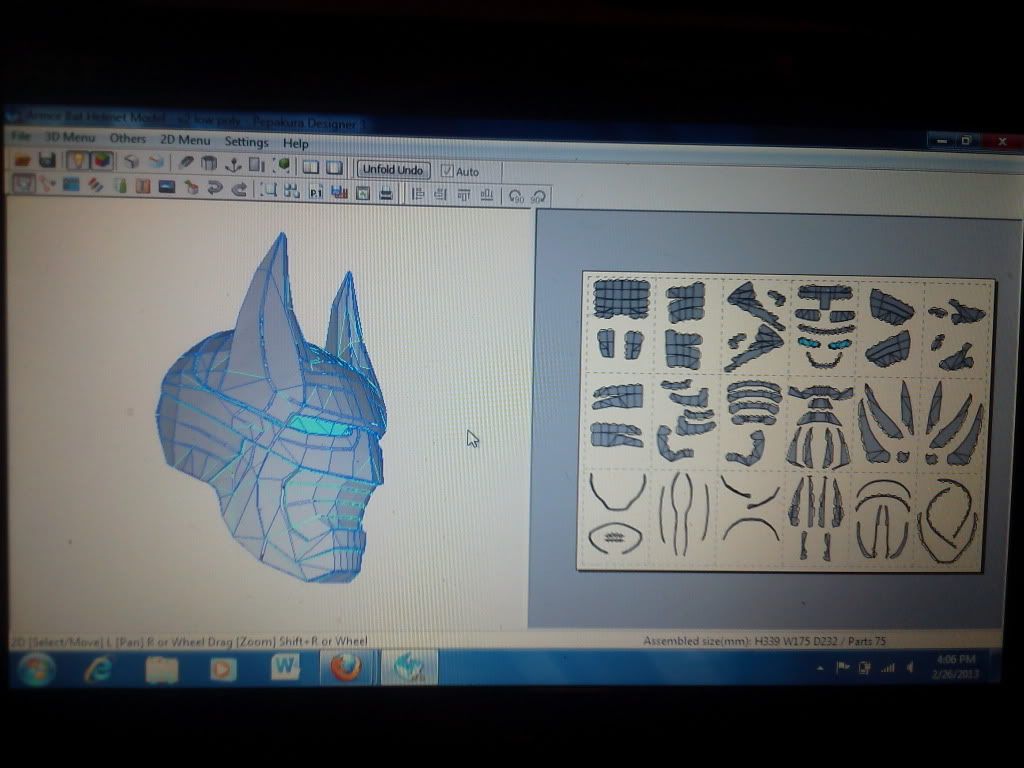Viewport: 1024px width, 768px height.
Task: Click the Undo curved arrow icon
Action: (x=215, y=189)
